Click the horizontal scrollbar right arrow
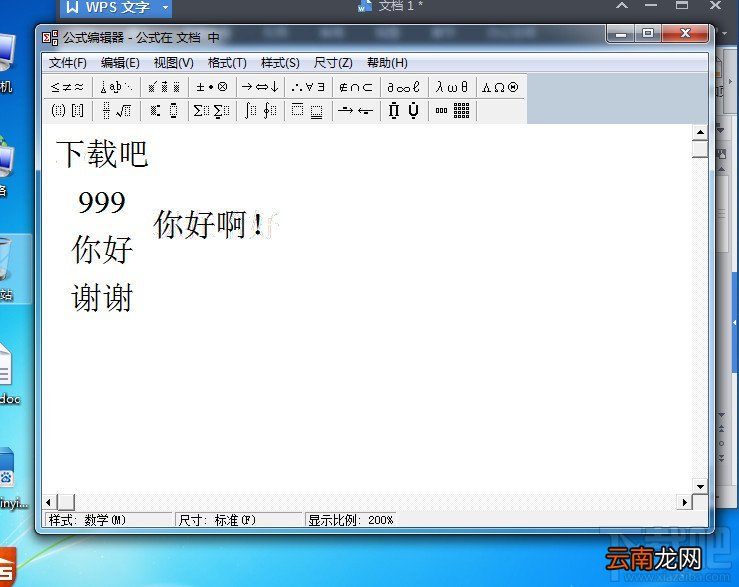Viewport: 739px width, 587px height. 684,503
